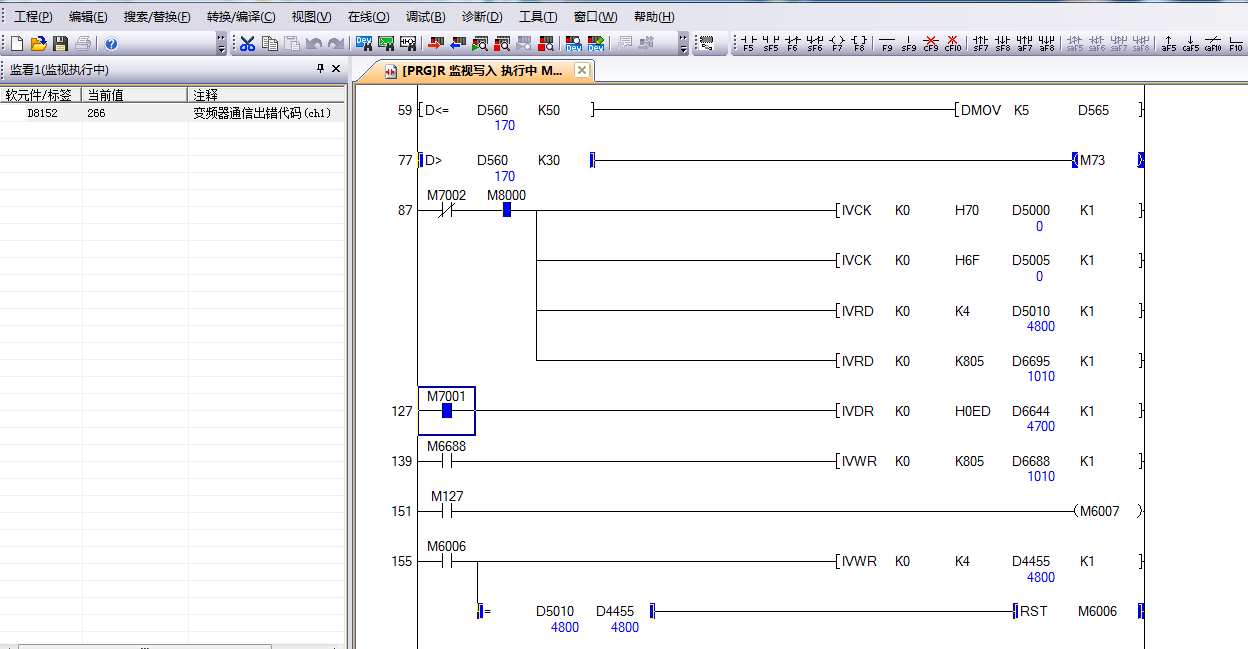Insert normally open contact (F5)

(x=748, y=44)
